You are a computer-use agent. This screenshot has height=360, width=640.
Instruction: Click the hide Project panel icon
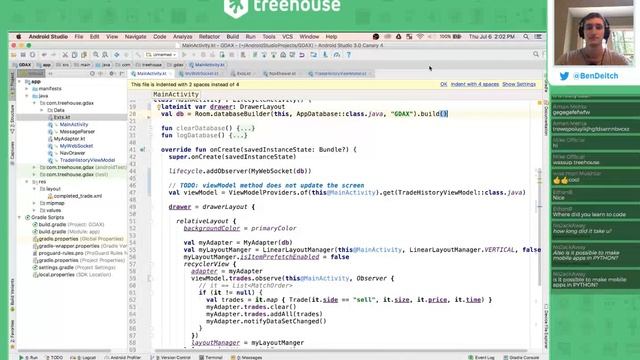pyautogui.click(x=122, y=74)
